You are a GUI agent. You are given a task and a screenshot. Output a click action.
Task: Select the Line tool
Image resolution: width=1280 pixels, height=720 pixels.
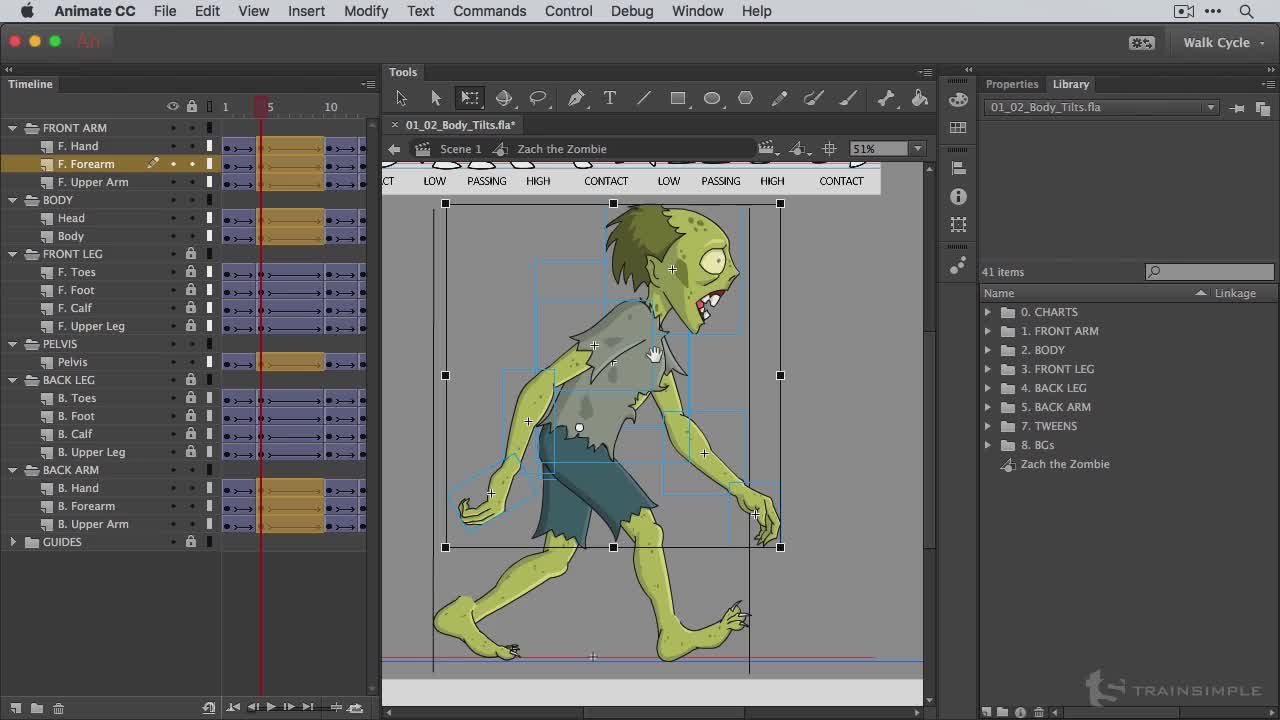pyautogui.click(x=644, y=98)
